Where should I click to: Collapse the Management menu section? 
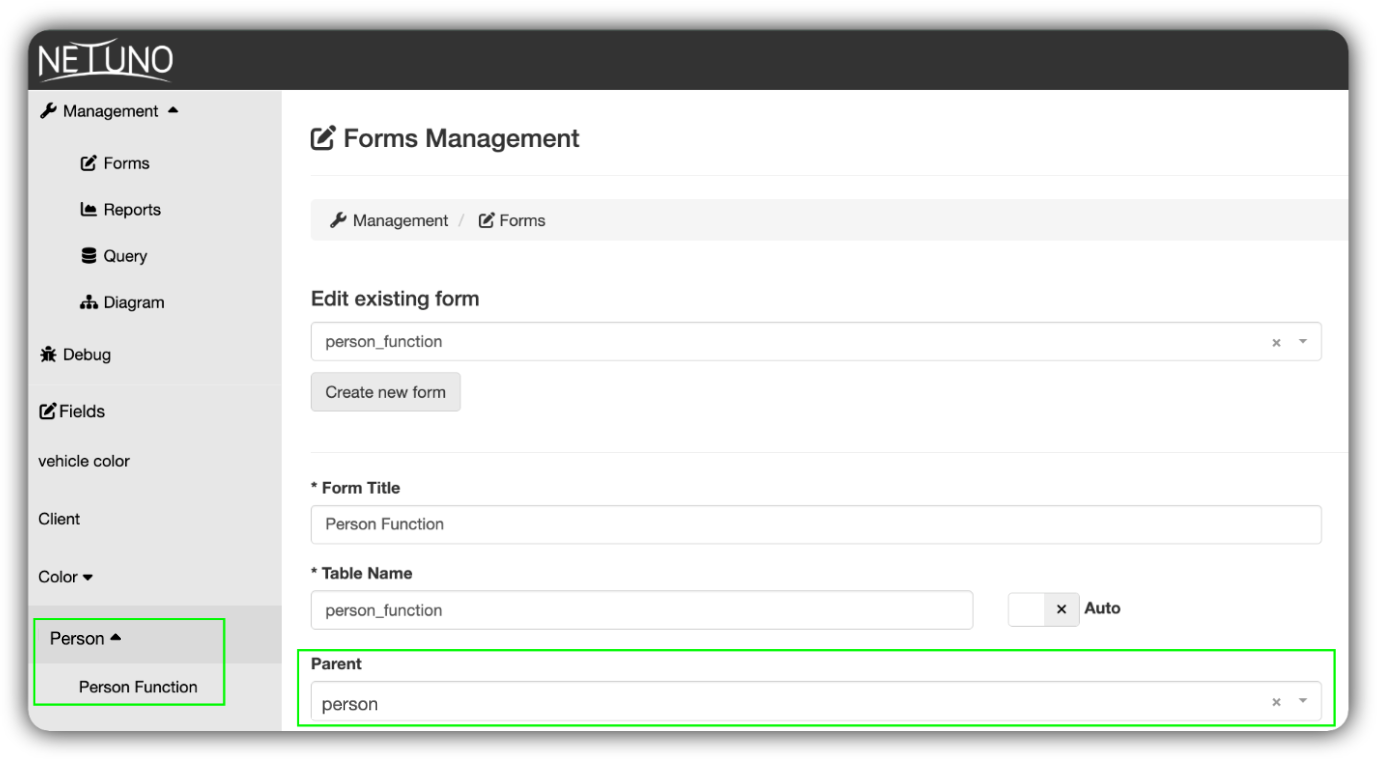click(x=176, y=111)
